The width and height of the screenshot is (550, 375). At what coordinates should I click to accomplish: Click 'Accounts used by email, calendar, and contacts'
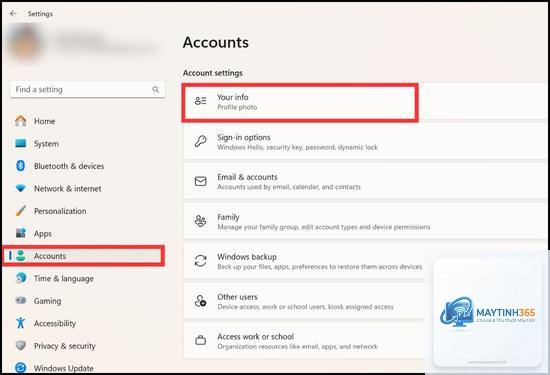[289, 187]
